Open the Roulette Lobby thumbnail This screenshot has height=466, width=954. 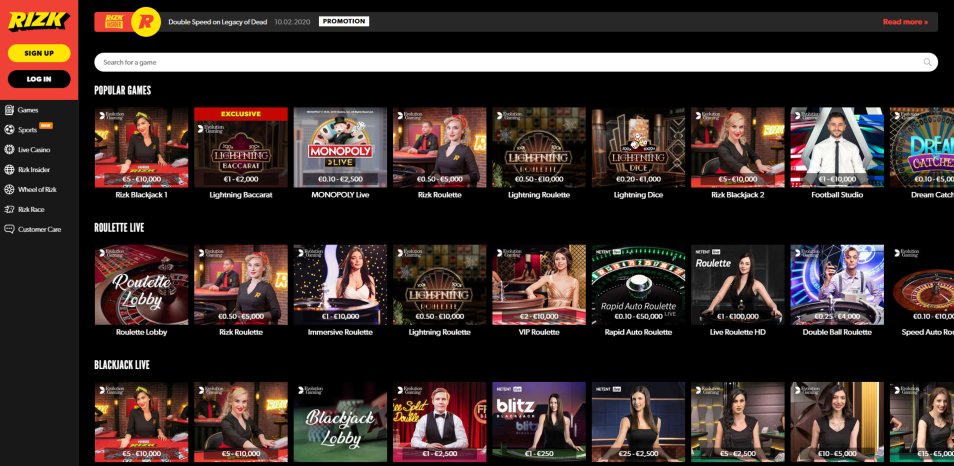tap(141, 285)
